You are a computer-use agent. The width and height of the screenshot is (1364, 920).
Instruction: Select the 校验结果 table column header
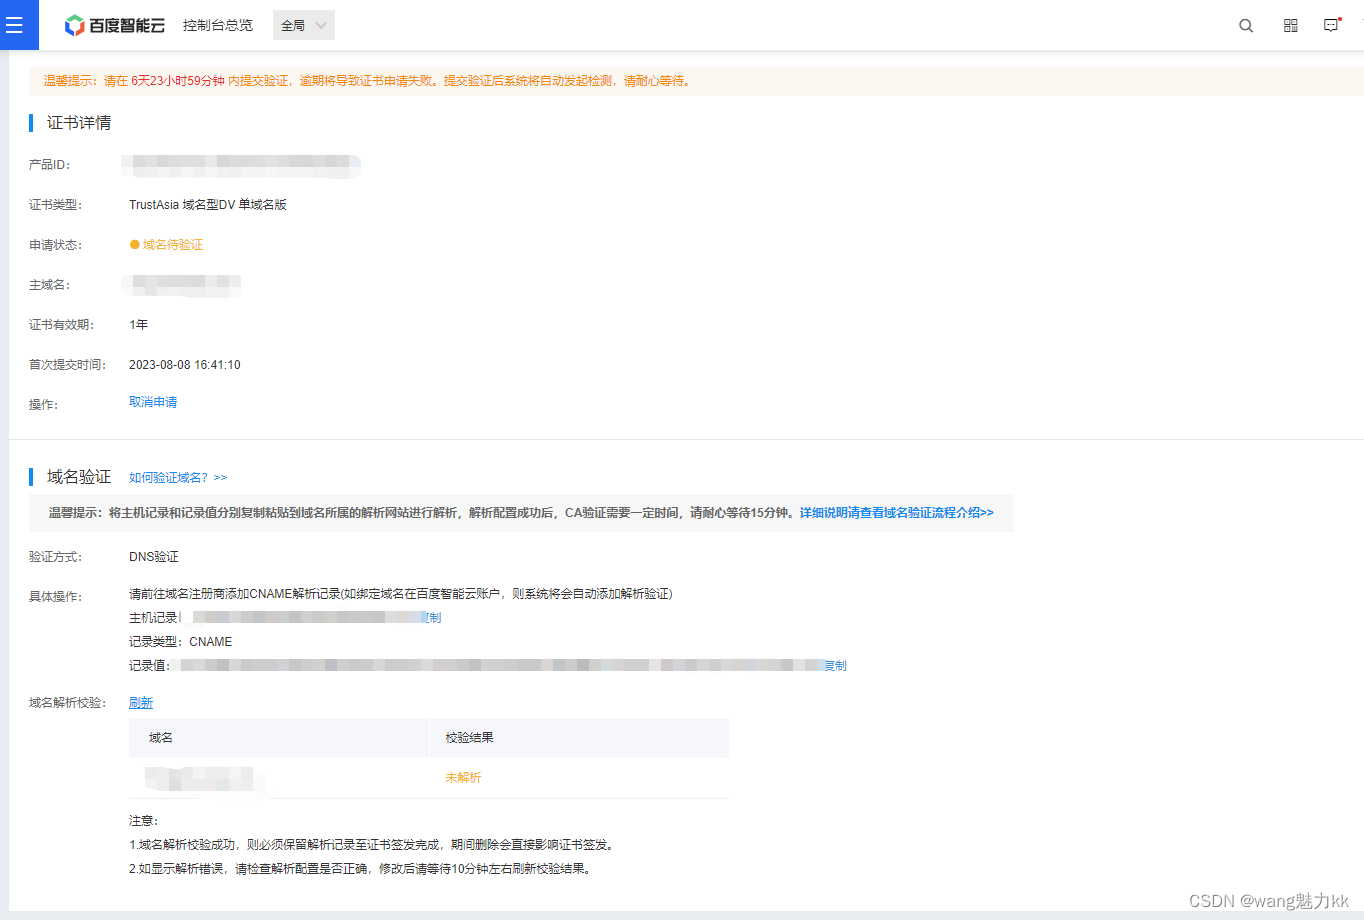[x=470, y=737]
